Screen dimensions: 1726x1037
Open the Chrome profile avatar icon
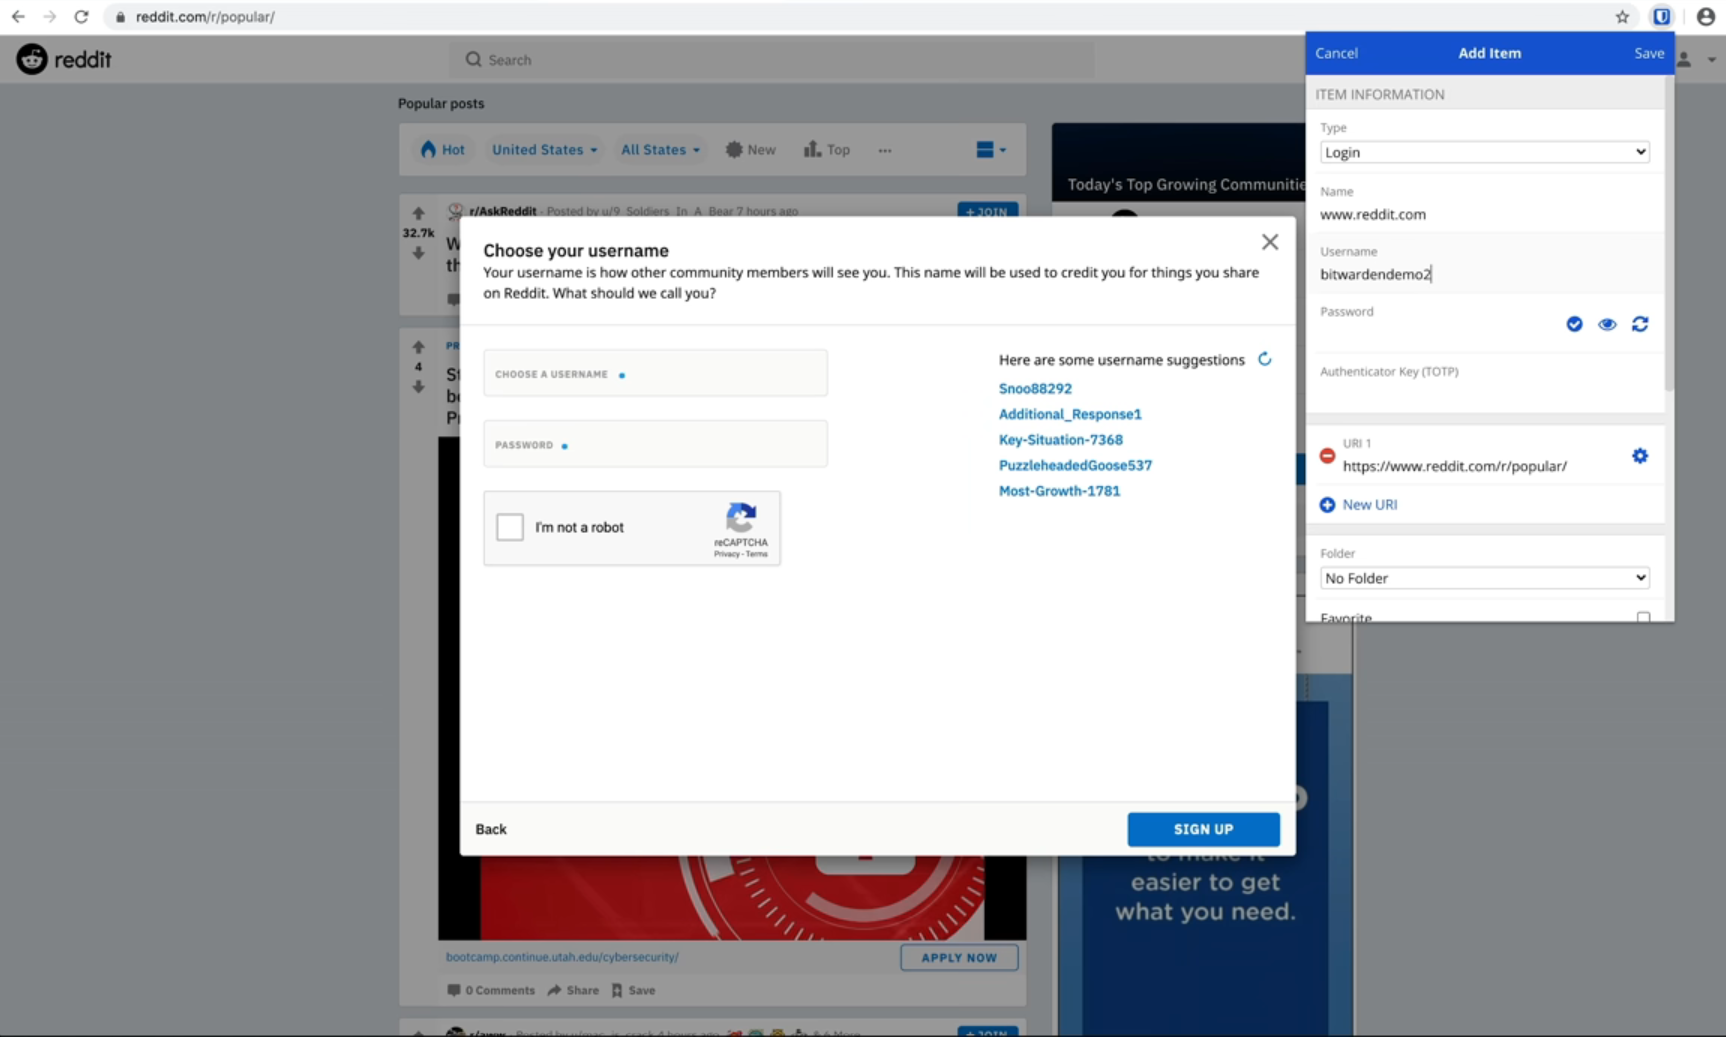(1706, 16)
